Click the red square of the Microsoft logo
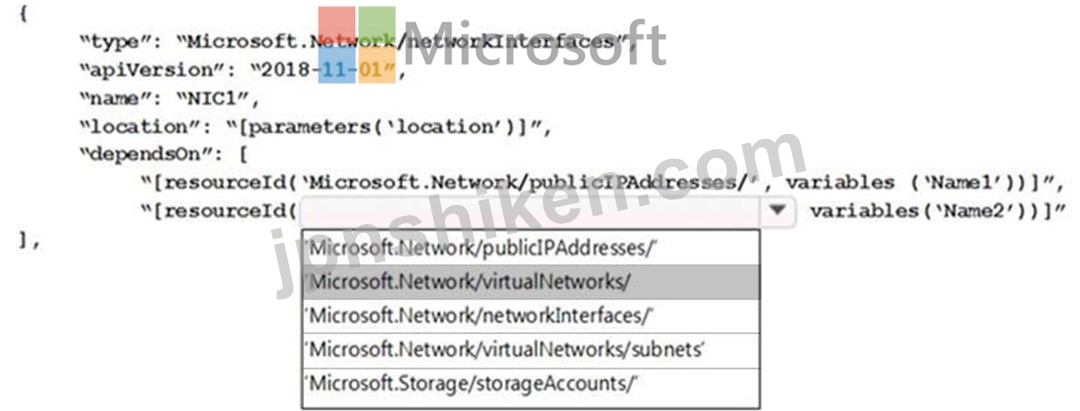 pos(337,25)
